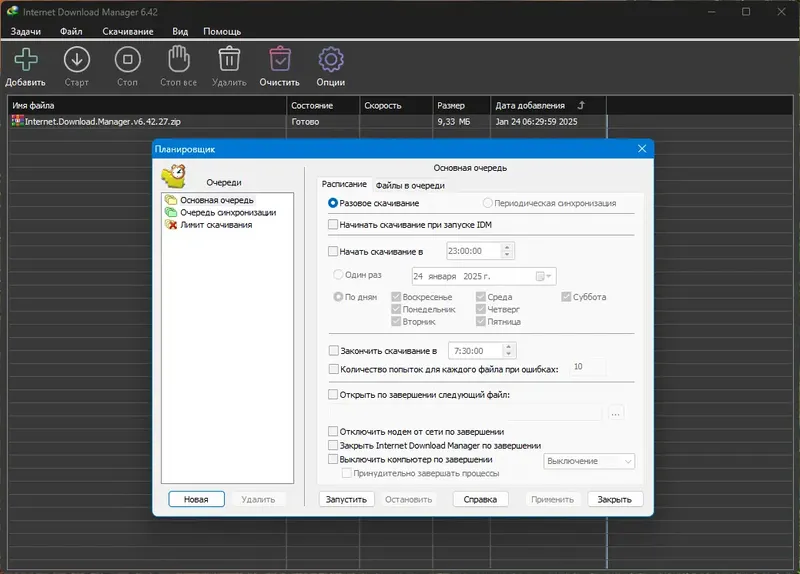Click the Стоп все hand icon
Viewport: 800px width, 574px height.
pyautogui.click(x=179, y=59)
